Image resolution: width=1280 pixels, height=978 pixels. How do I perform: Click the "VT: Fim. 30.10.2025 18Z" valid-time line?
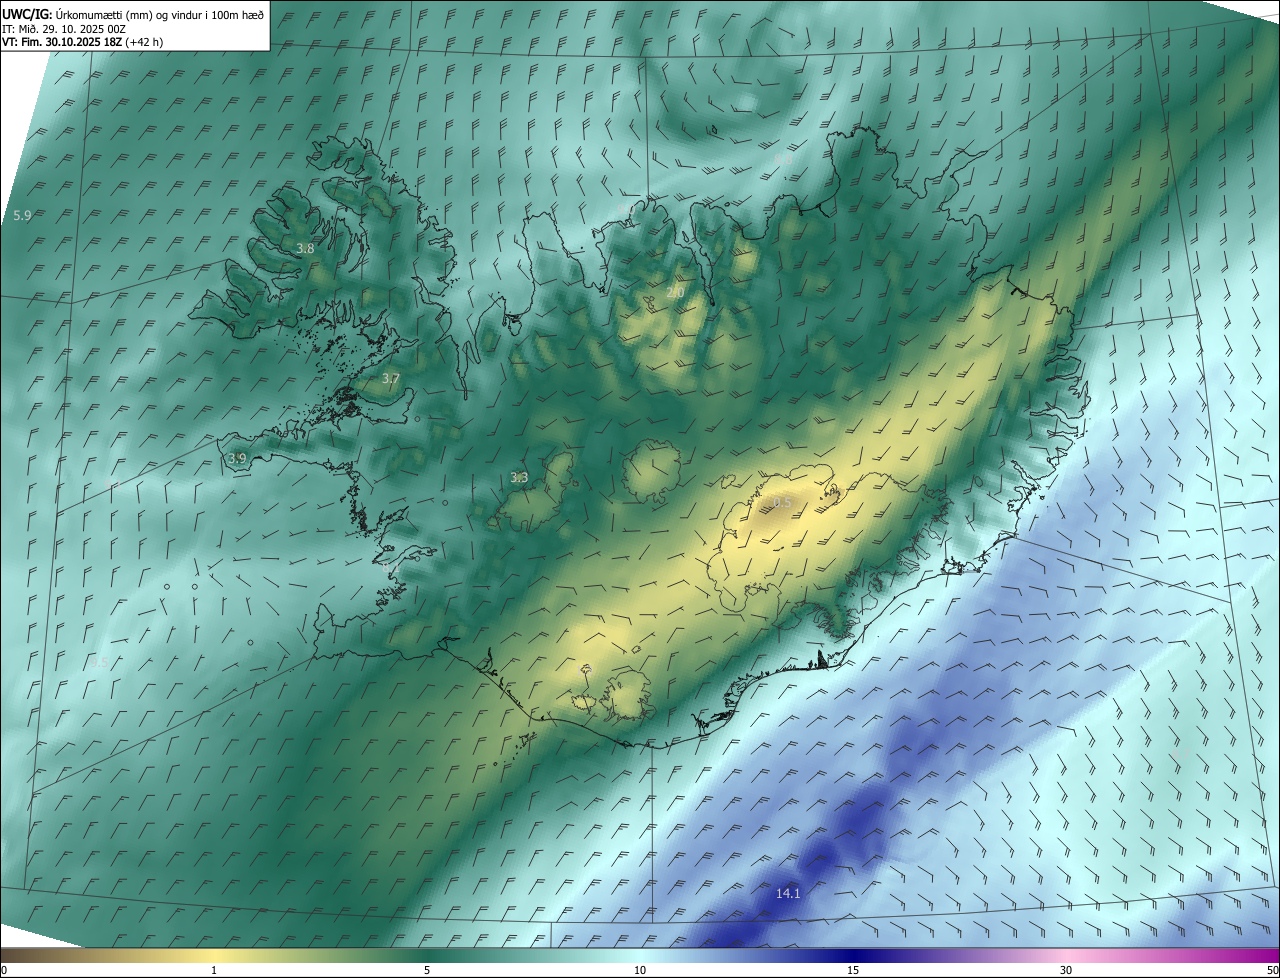pyautogui.click(x=82, y=42)
